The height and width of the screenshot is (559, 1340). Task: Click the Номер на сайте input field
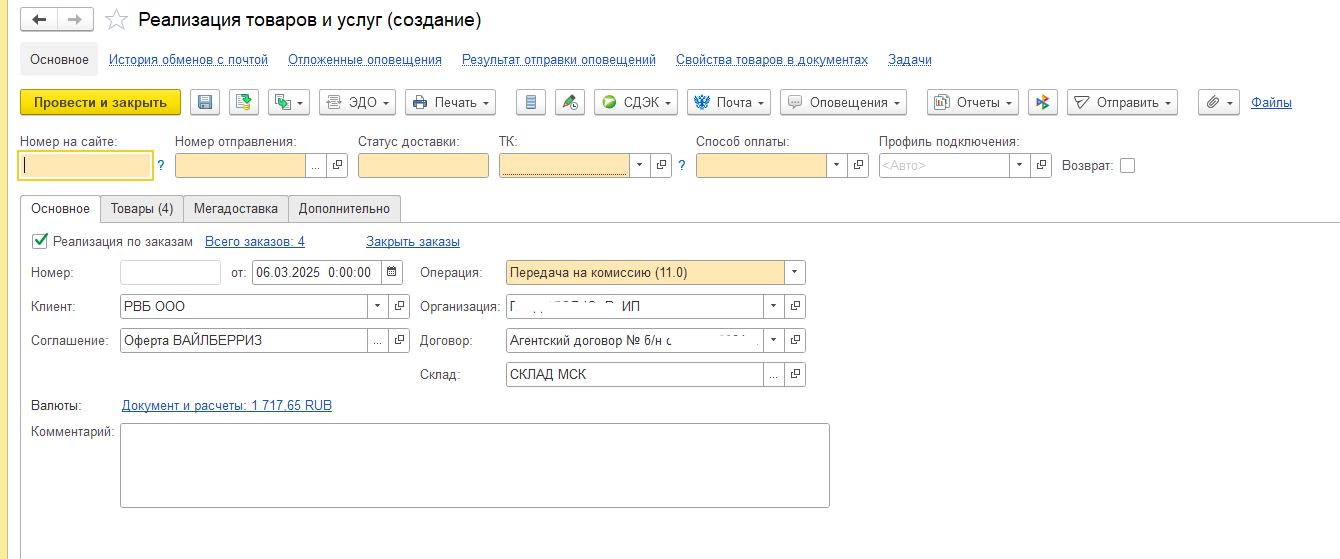[x=86, y=166]
